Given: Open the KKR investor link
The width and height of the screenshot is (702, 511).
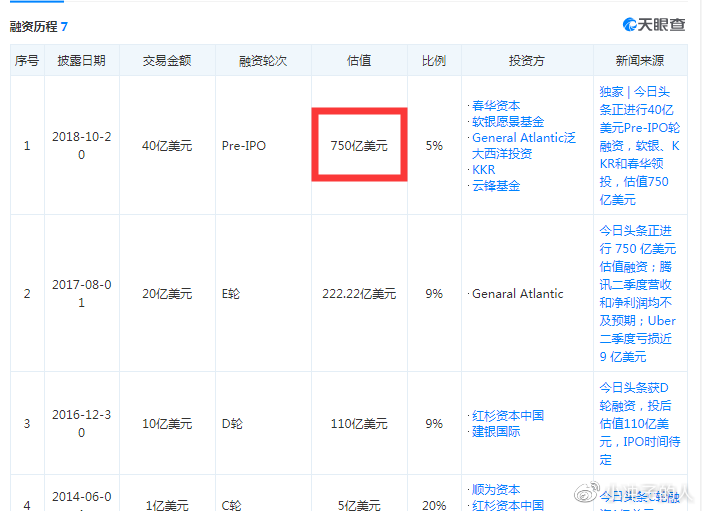Looking at the screenshot, I should click(483, 170).
